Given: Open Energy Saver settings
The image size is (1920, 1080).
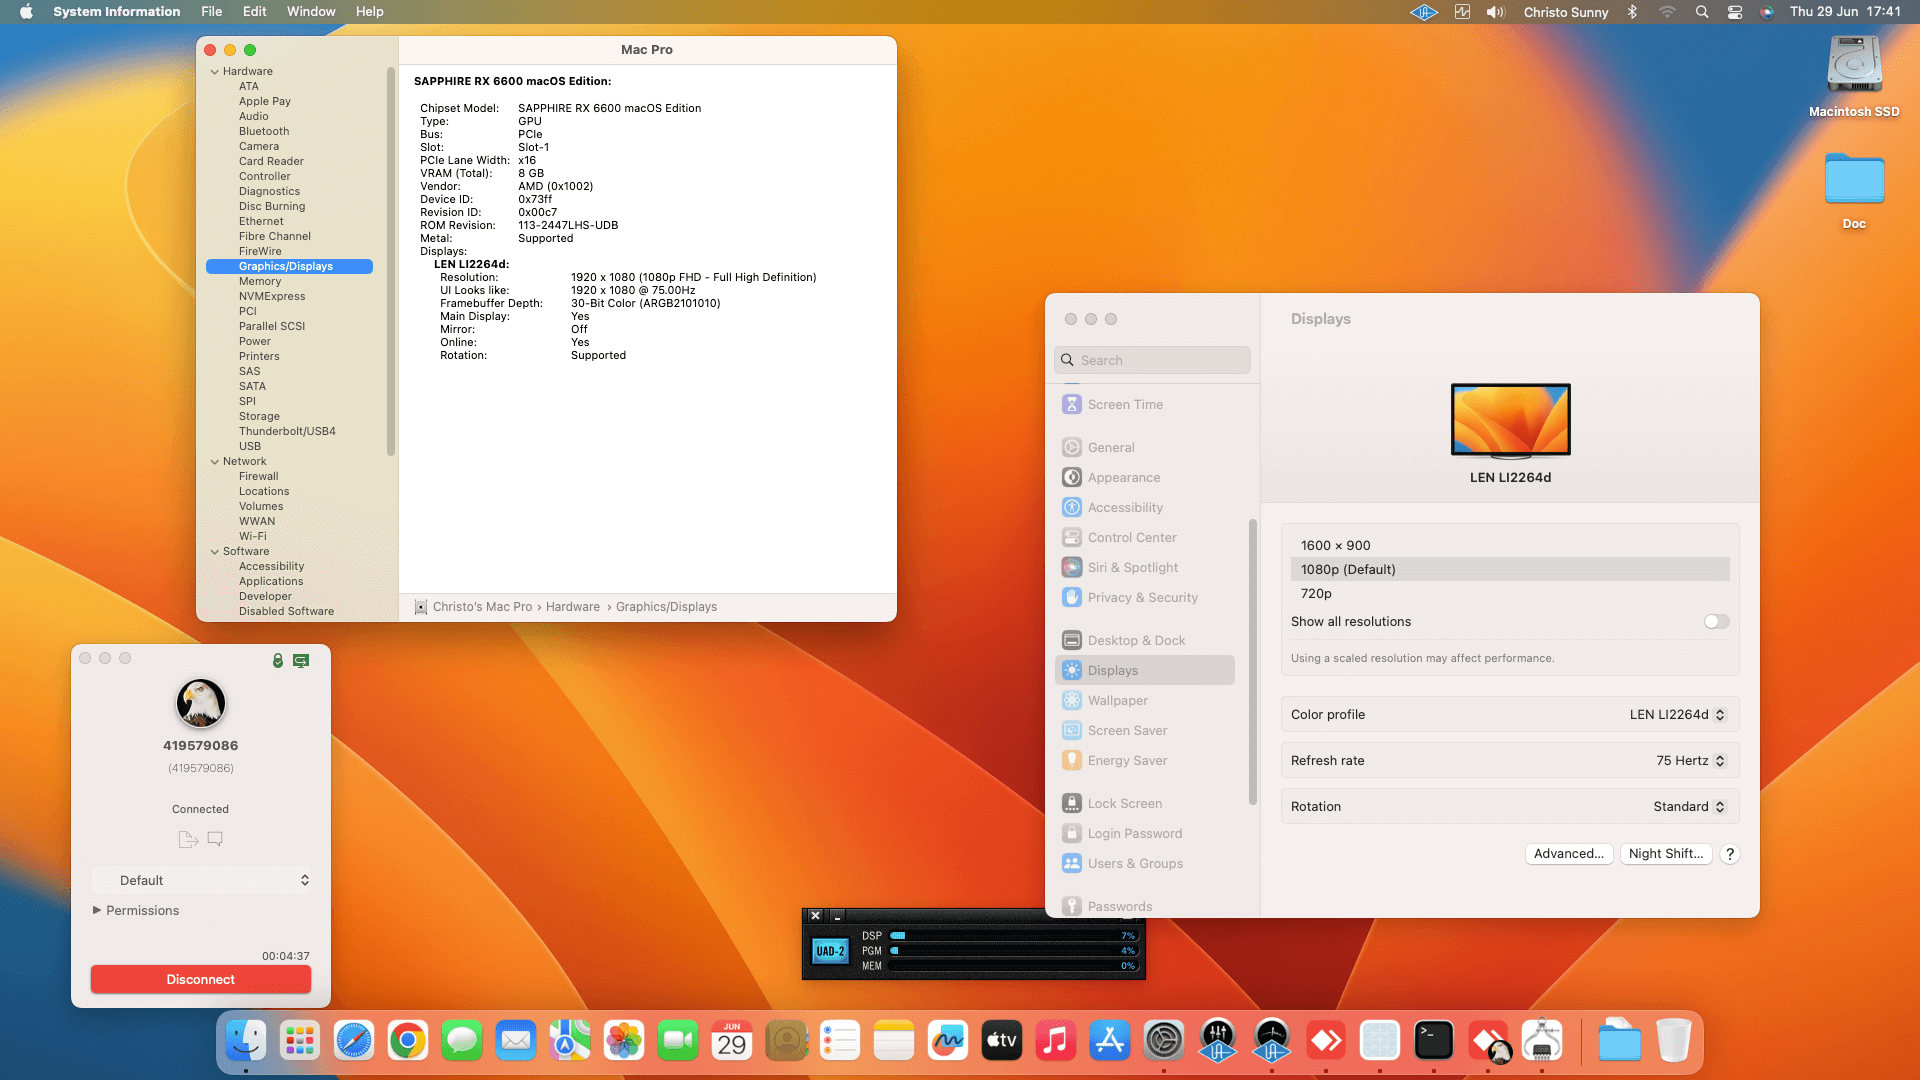Looking at the screenshot, I should 1126,760.
